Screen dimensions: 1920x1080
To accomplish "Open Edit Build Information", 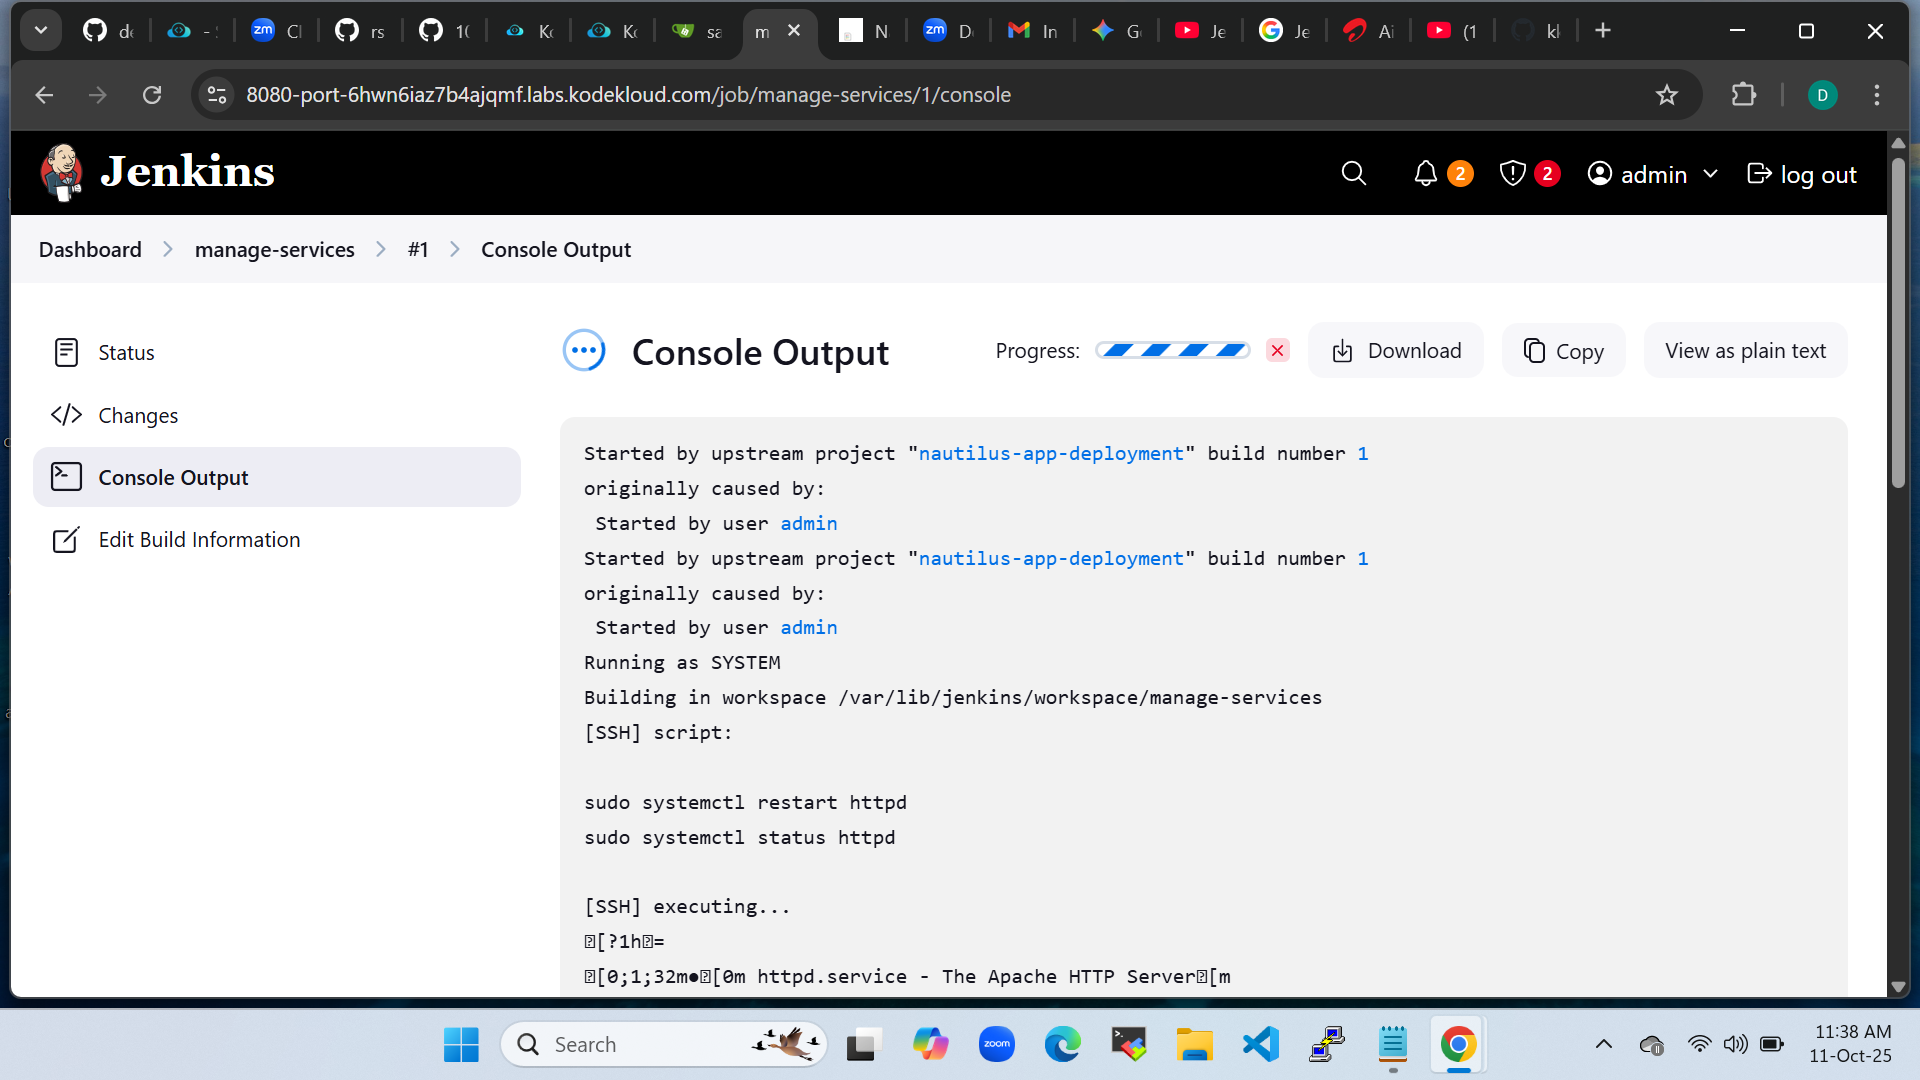I will [x=199, y=540].
